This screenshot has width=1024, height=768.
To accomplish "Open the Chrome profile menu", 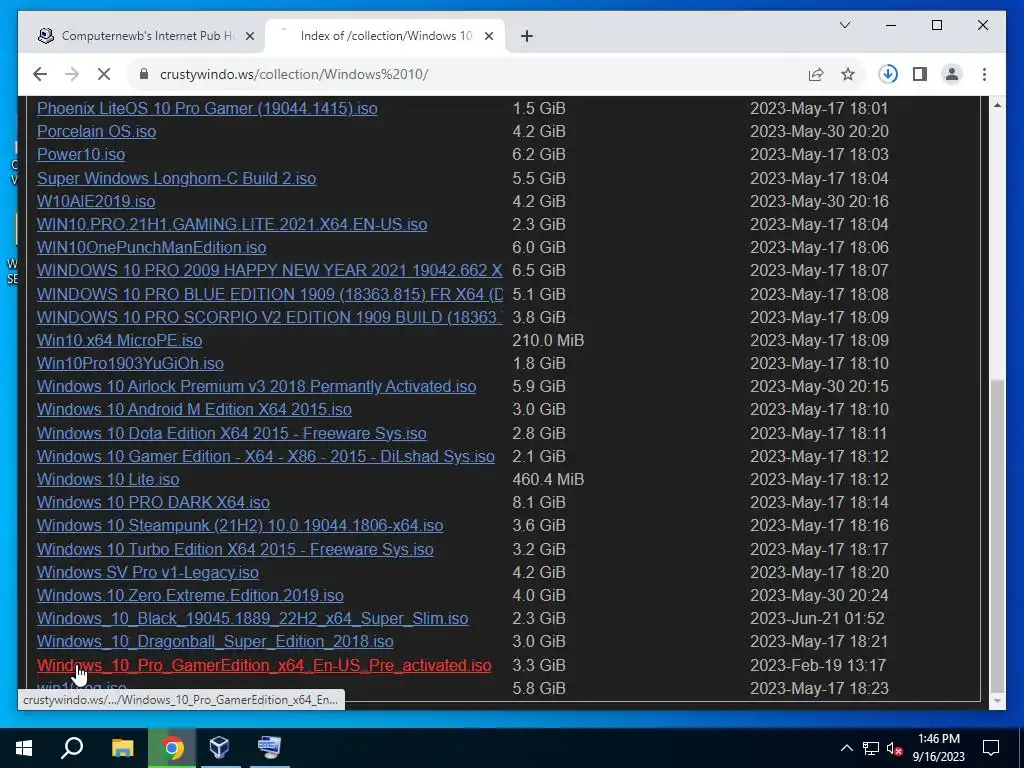I will pyautogui.click(x=952, y=74).
